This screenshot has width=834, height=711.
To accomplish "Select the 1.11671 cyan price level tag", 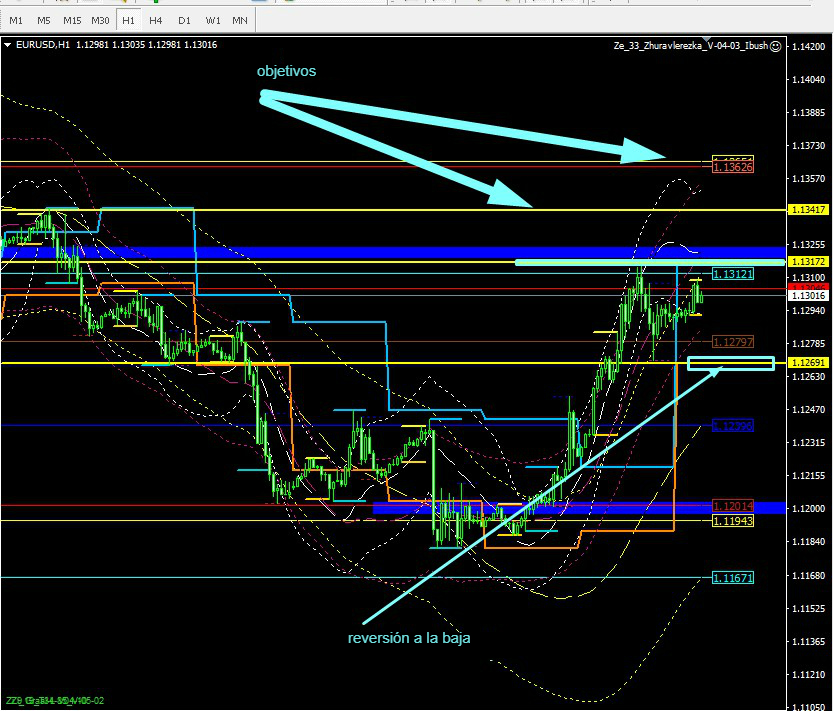I will 732,578.
